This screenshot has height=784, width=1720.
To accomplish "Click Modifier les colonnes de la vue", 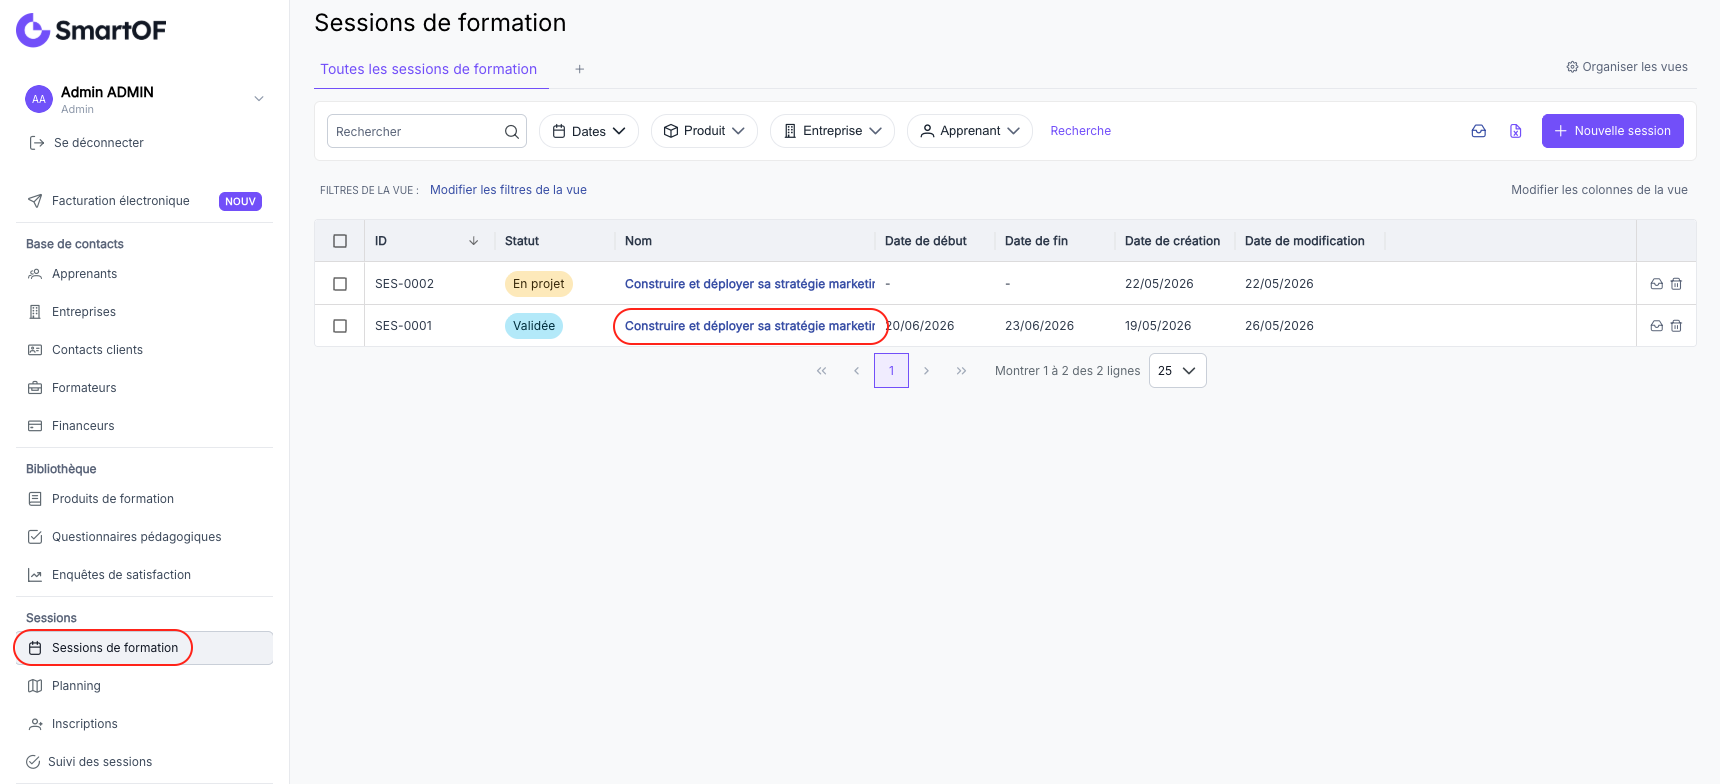I will (x=1599, y=190).
